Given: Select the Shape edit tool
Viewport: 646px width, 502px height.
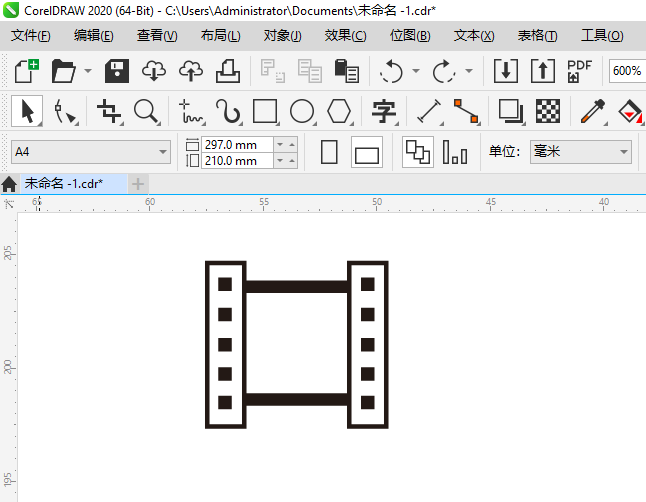Looking at the screenshot, I should coord(66,111).
